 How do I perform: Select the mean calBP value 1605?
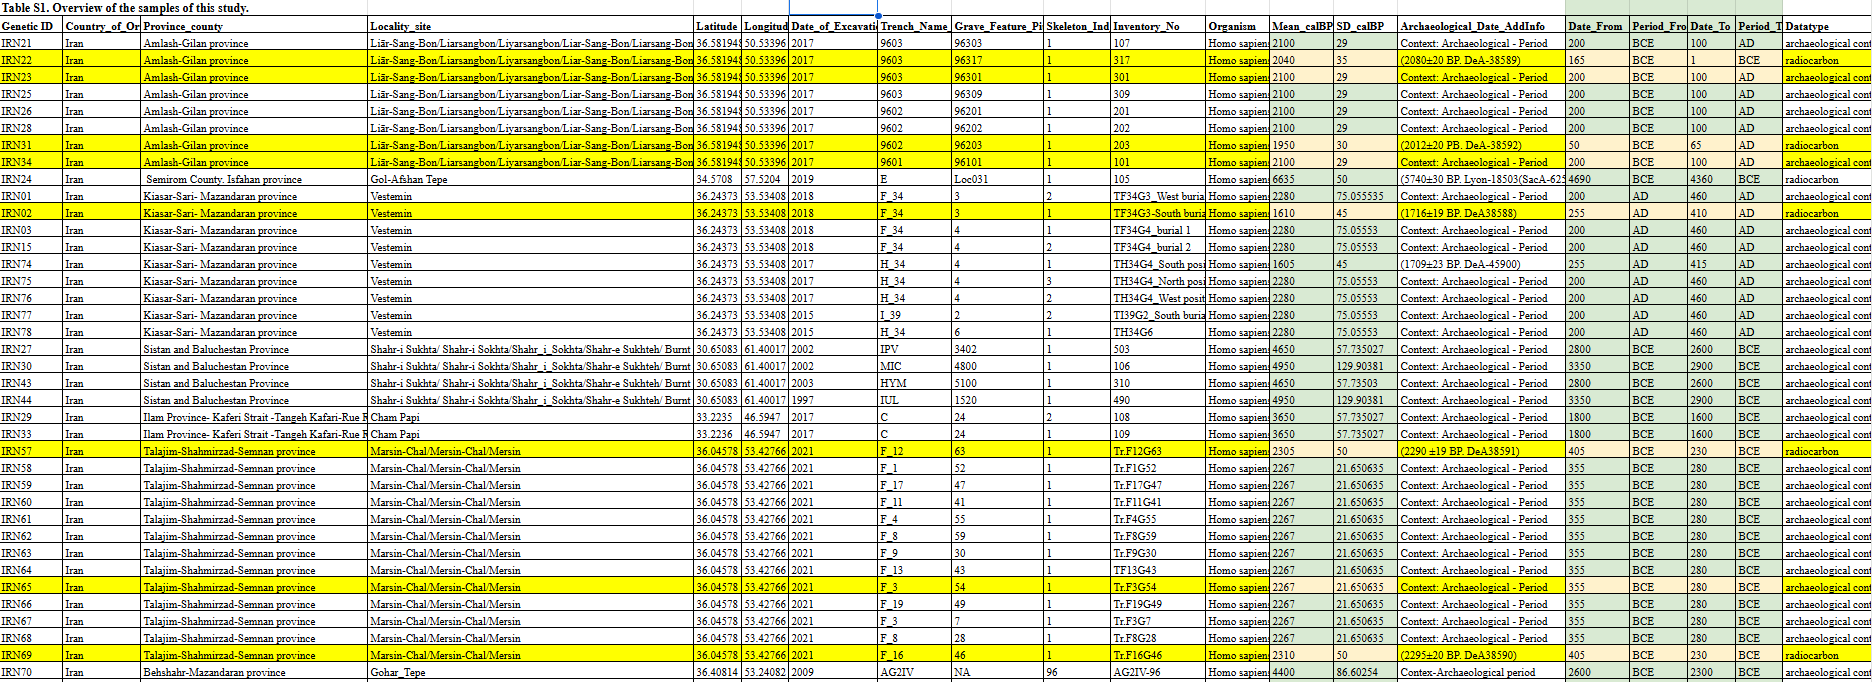pos(1302,264)
